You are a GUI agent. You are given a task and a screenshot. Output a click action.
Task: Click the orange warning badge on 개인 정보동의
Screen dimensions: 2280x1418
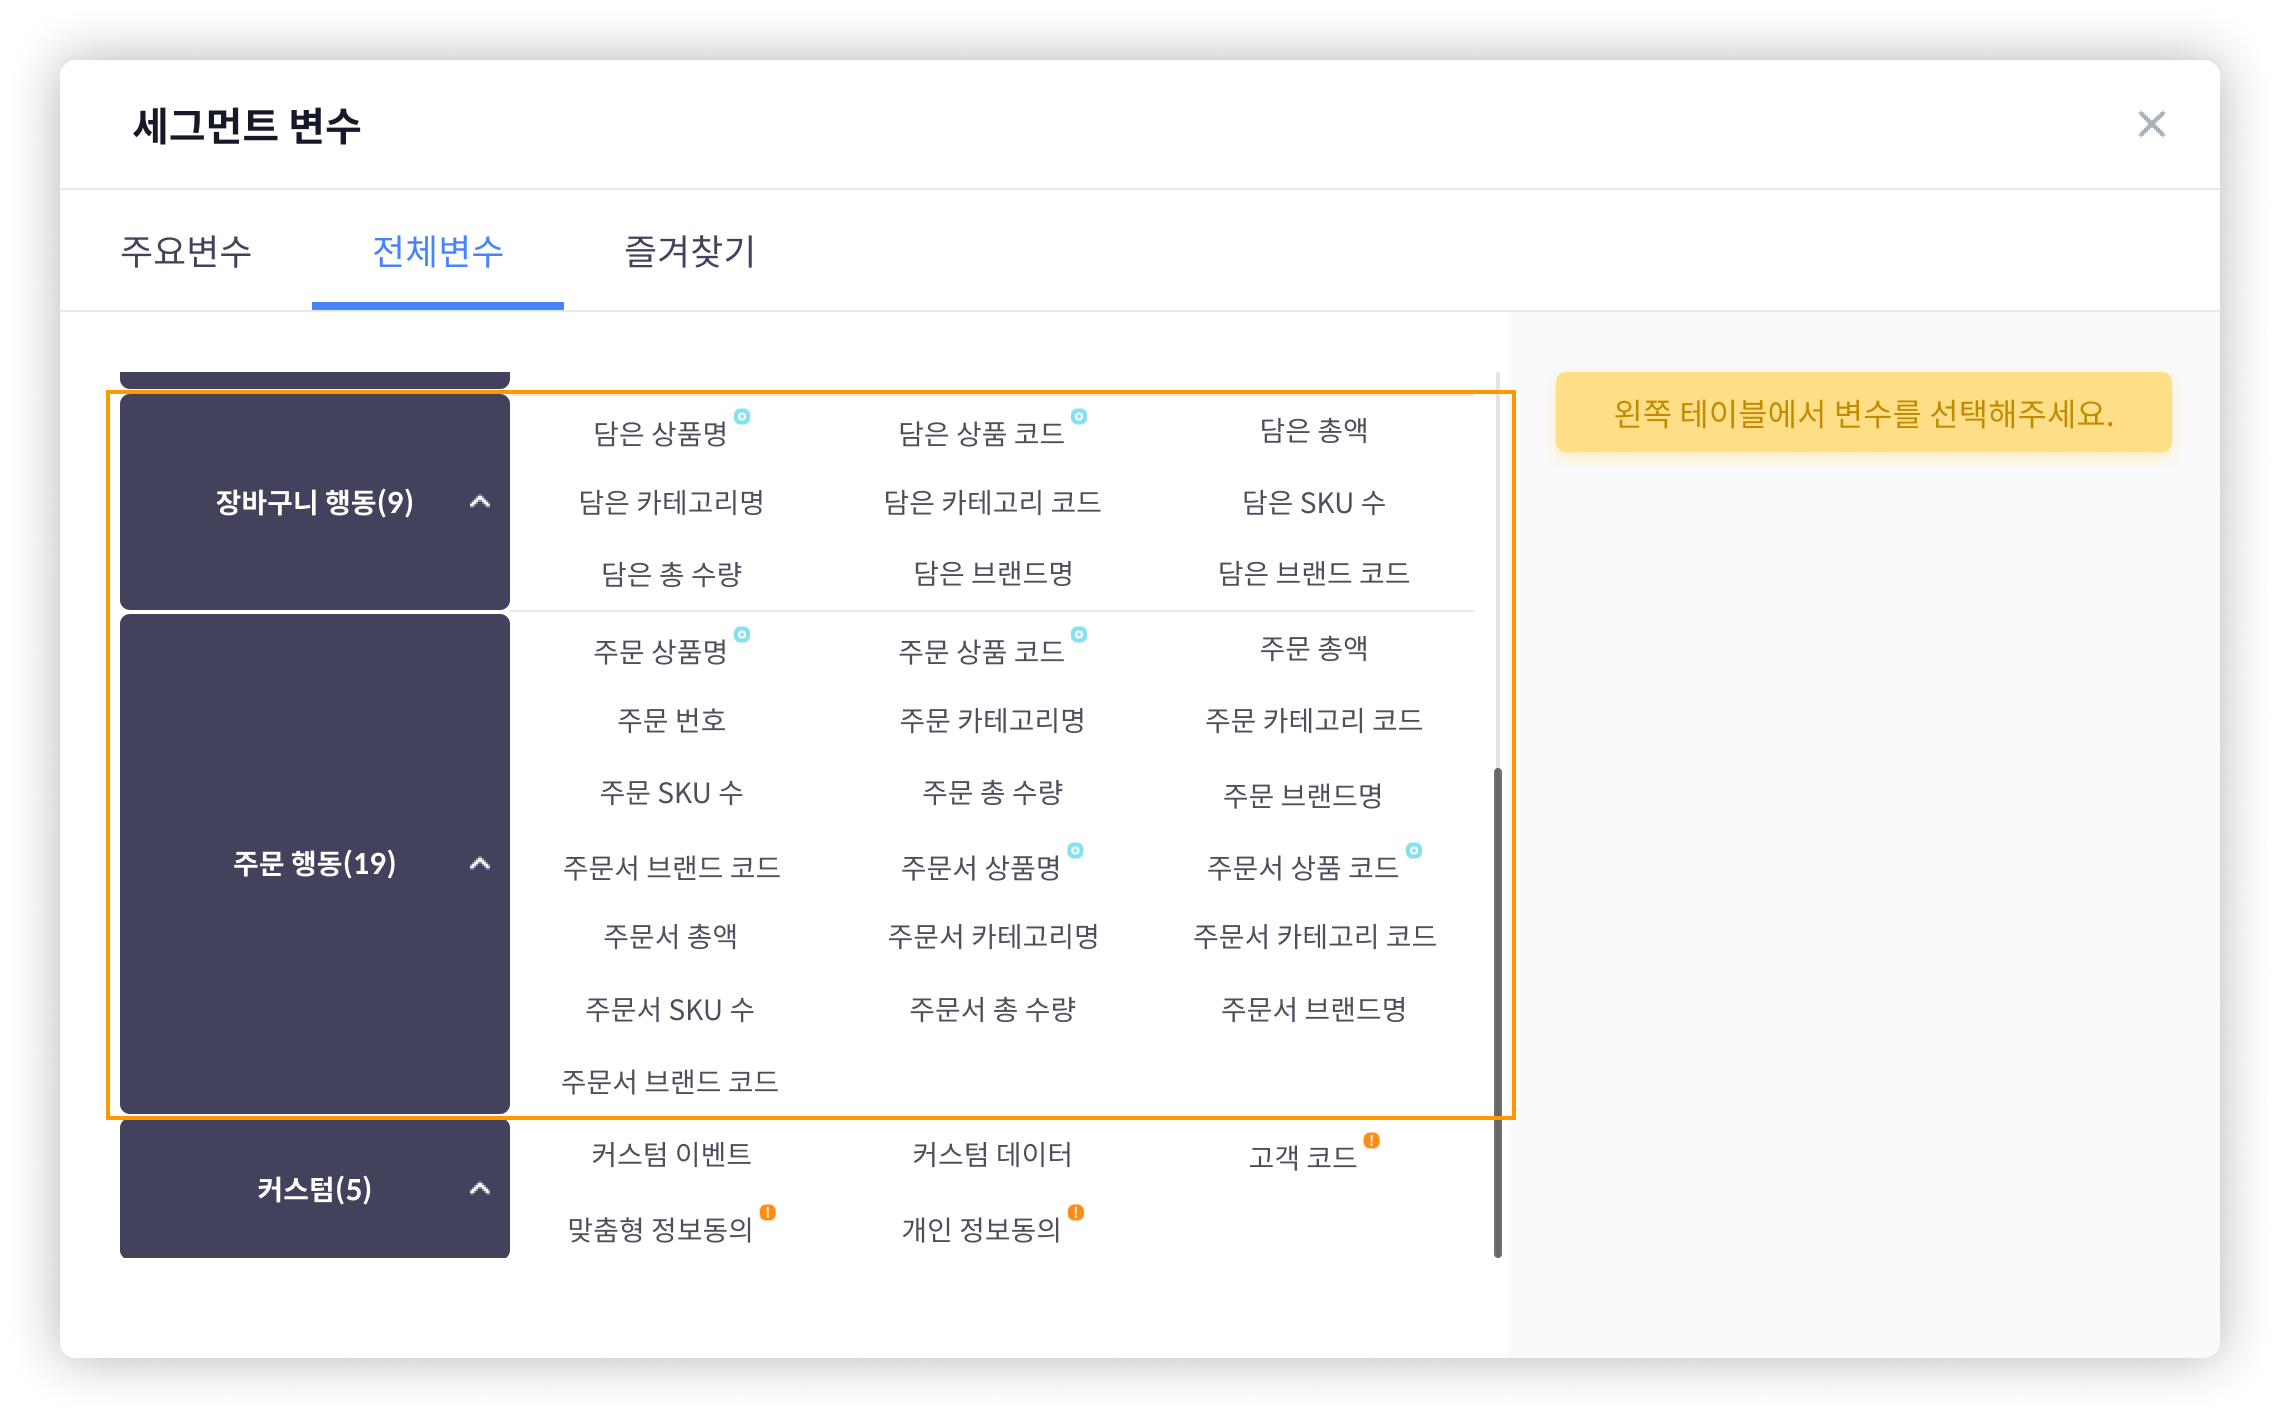point(1076,1212)
